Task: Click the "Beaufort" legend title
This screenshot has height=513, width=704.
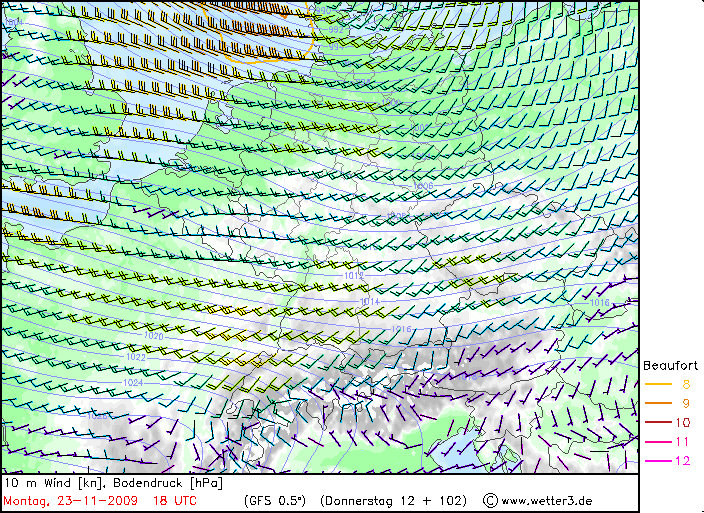Action: pos(670,366)
